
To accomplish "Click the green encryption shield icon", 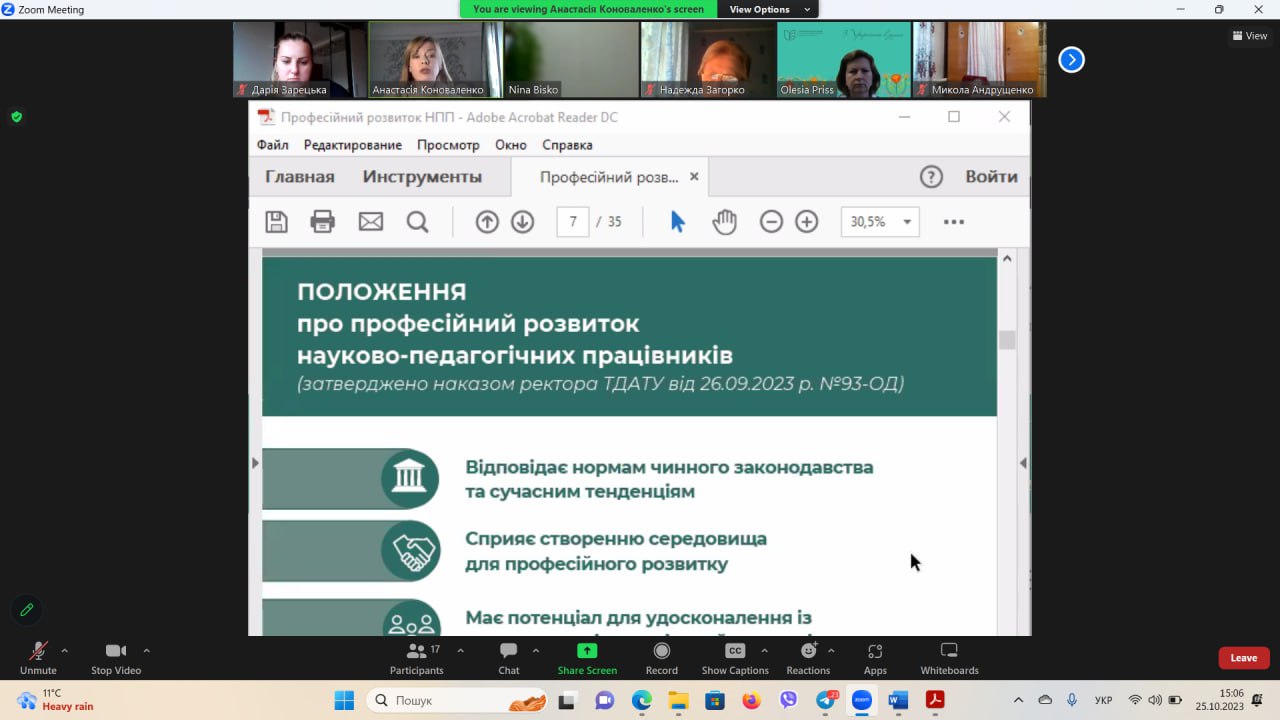I will click(16, 117).
